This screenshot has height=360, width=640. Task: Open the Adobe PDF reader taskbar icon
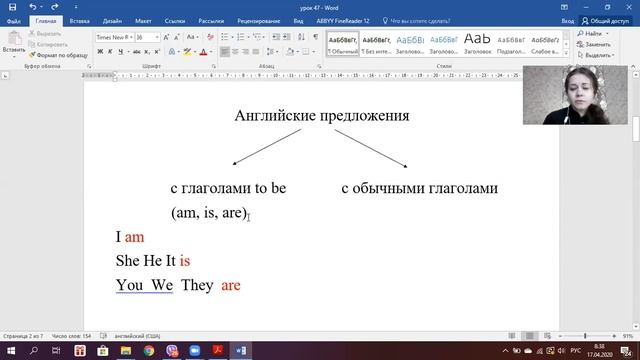pyautogui.click(x=218, y=351)
